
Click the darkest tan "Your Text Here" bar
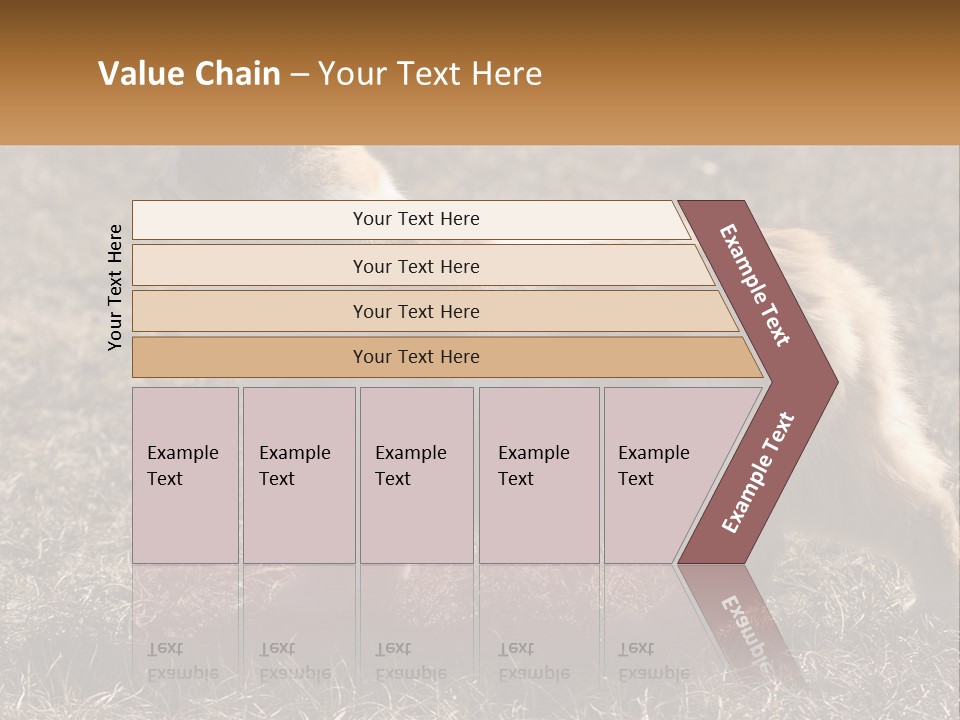pos(415,357)
